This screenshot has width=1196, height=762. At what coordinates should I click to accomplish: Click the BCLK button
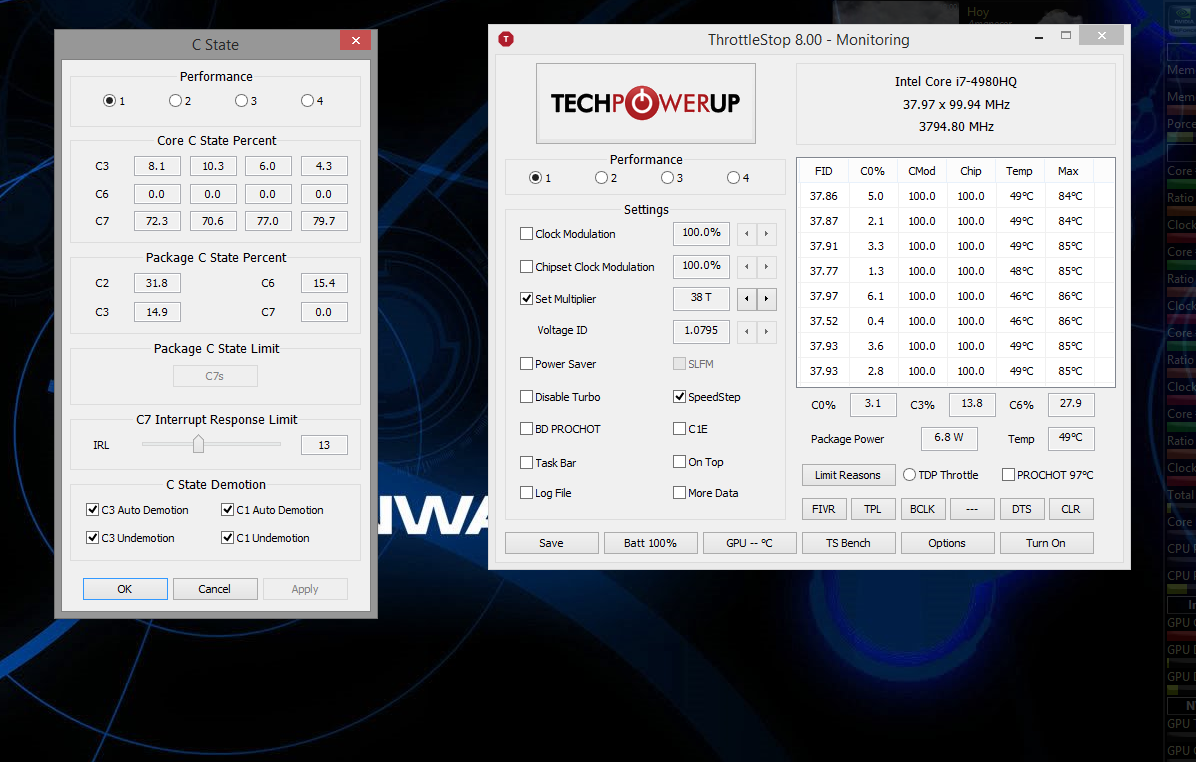click(x=922, y=509)
